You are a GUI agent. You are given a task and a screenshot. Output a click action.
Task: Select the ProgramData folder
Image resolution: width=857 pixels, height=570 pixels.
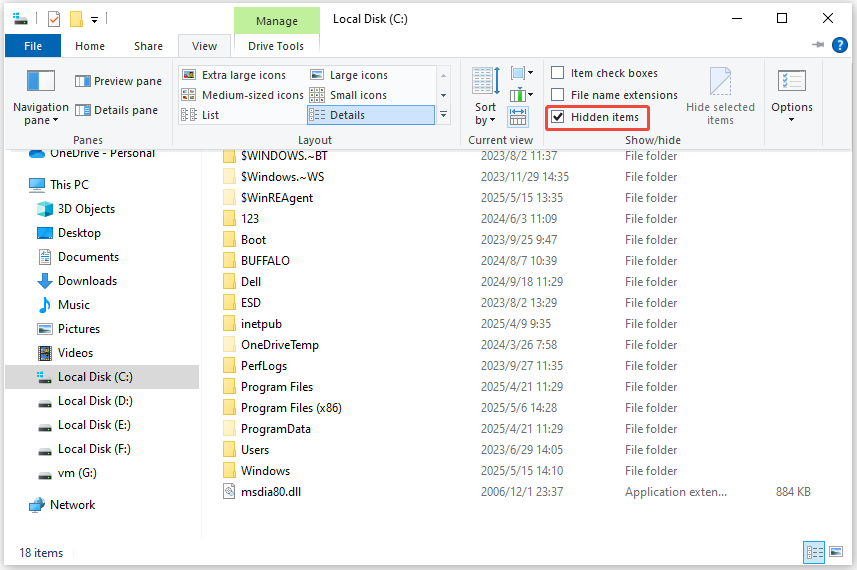267,429
